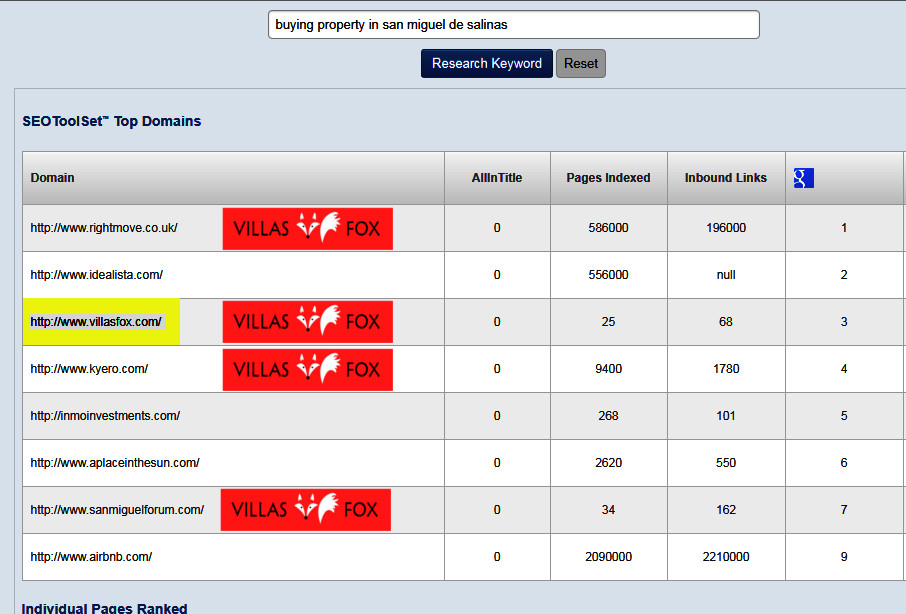Select inbound links value 68
Viewport: 906px width, 614px height.
[x=726, y=322]
